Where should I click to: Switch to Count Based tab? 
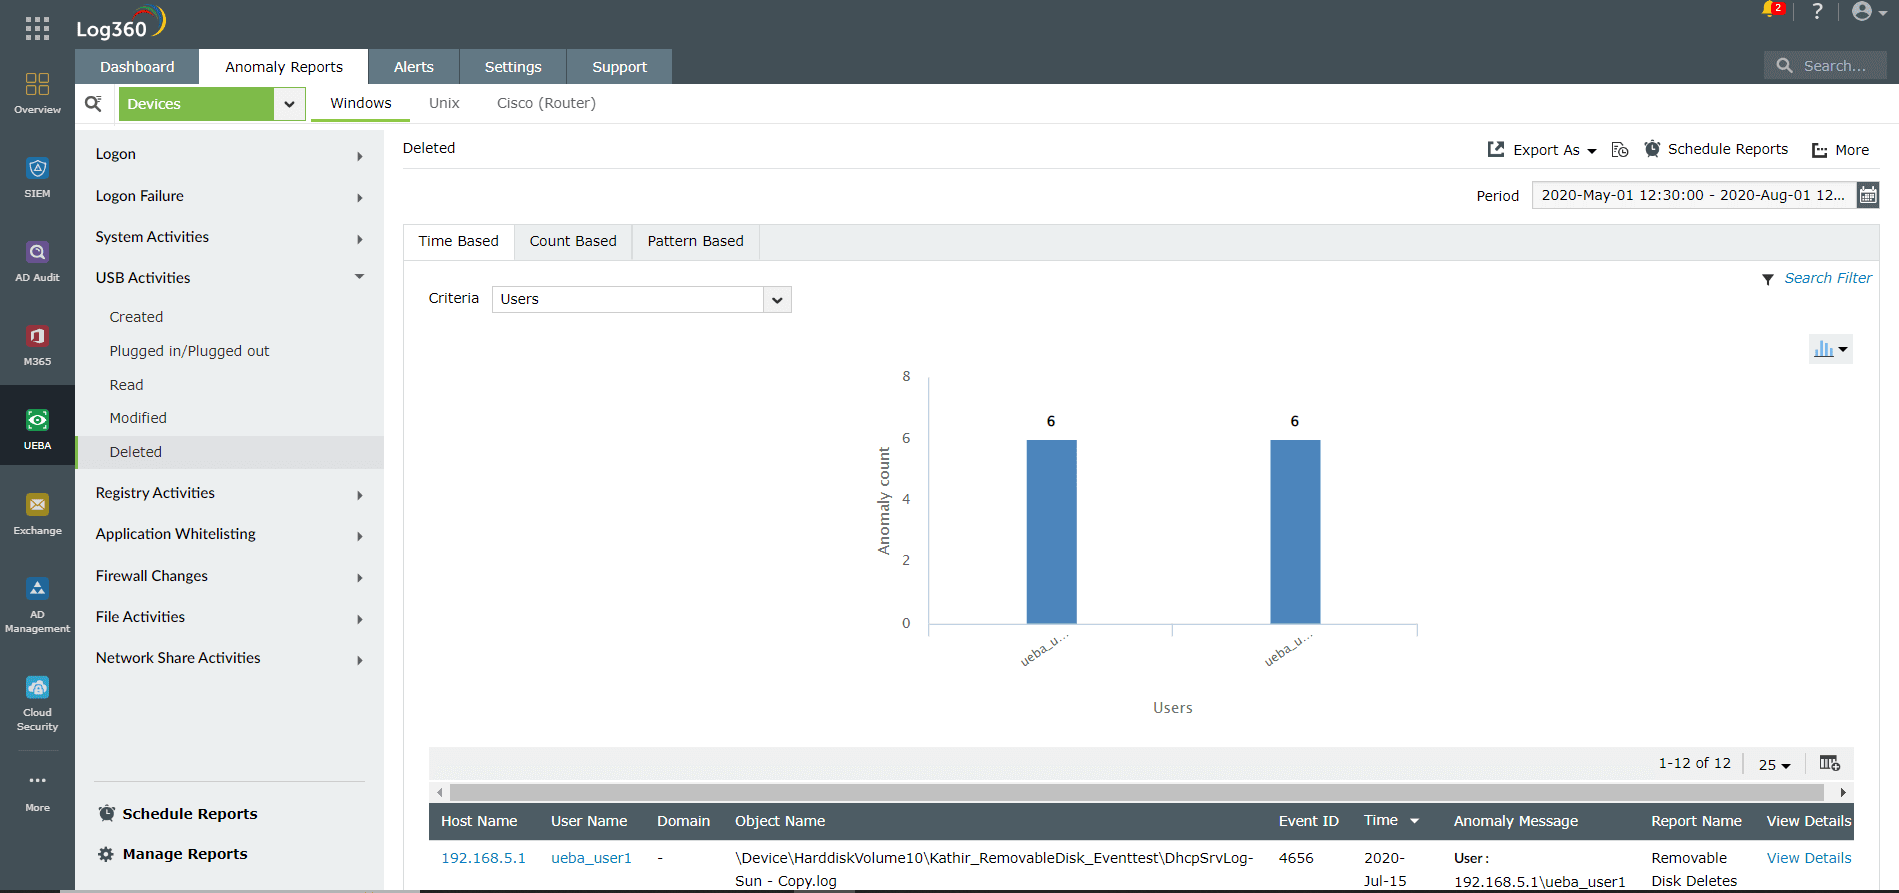(x=573, y=241)
